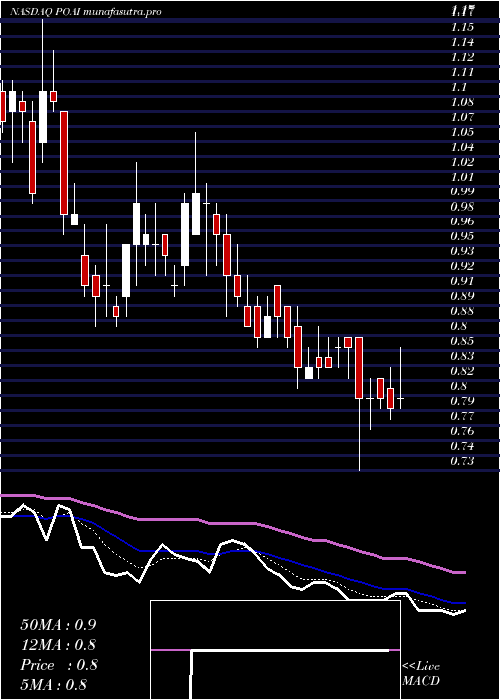Image resolution: width=500 pixels, height=700 pixels.
Task: Click the 50MA : 0.9 legend entry
Action: pos(58,625)
